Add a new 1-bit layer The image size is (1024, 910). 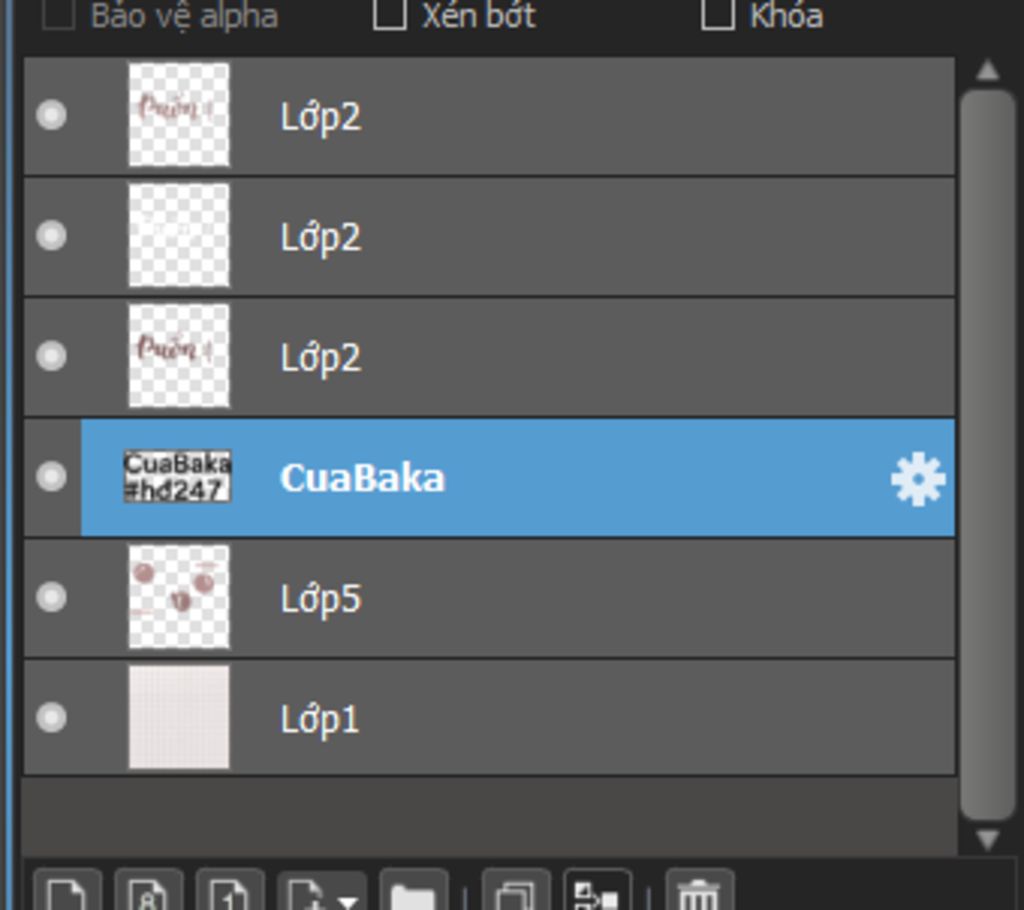pyautogui.click(x=231, y=890)
